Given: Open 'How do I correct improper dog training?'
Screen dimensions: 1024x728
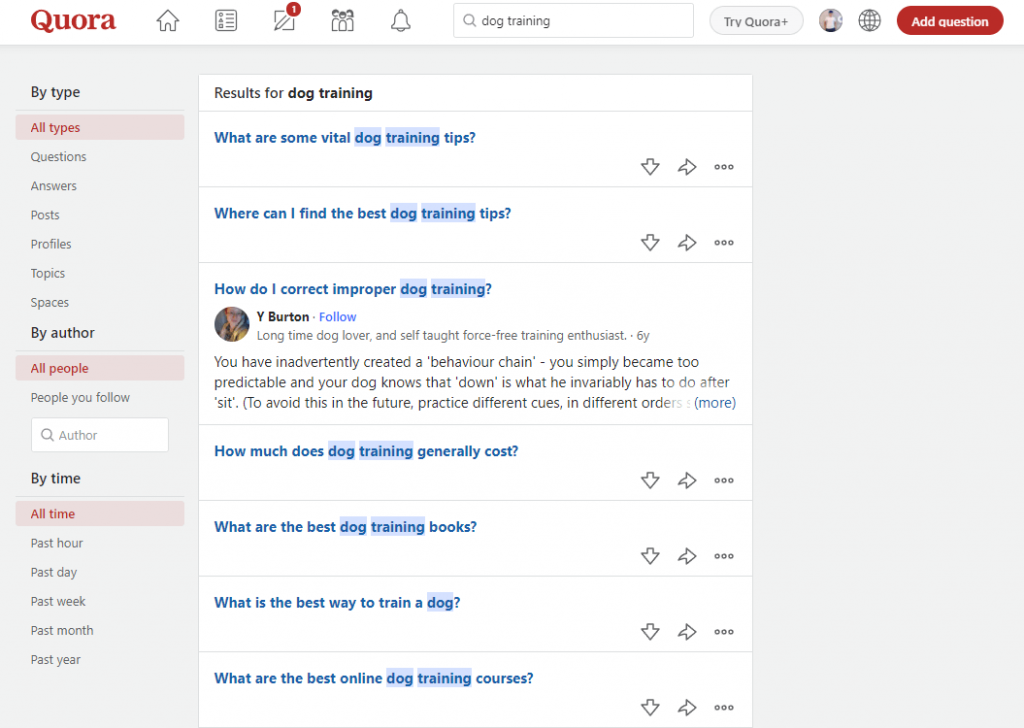Looking at the screenshot, I should point(353,289).
